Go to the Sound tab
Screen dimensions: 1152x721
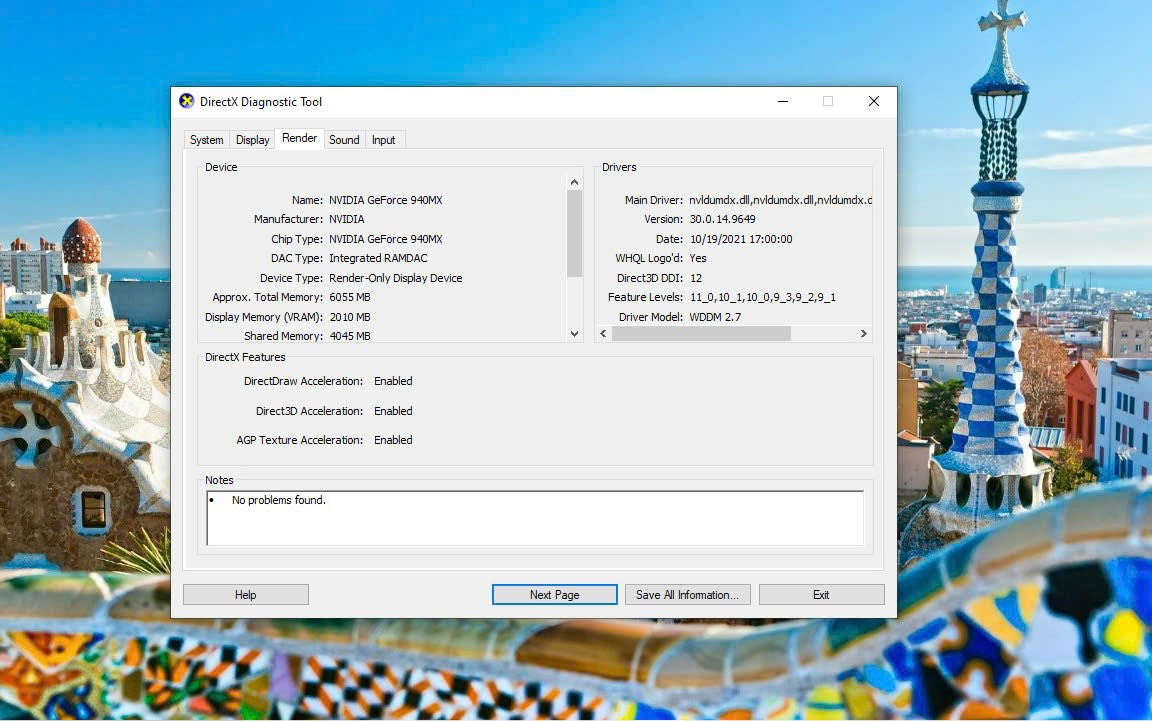click(x=344, y=140)
